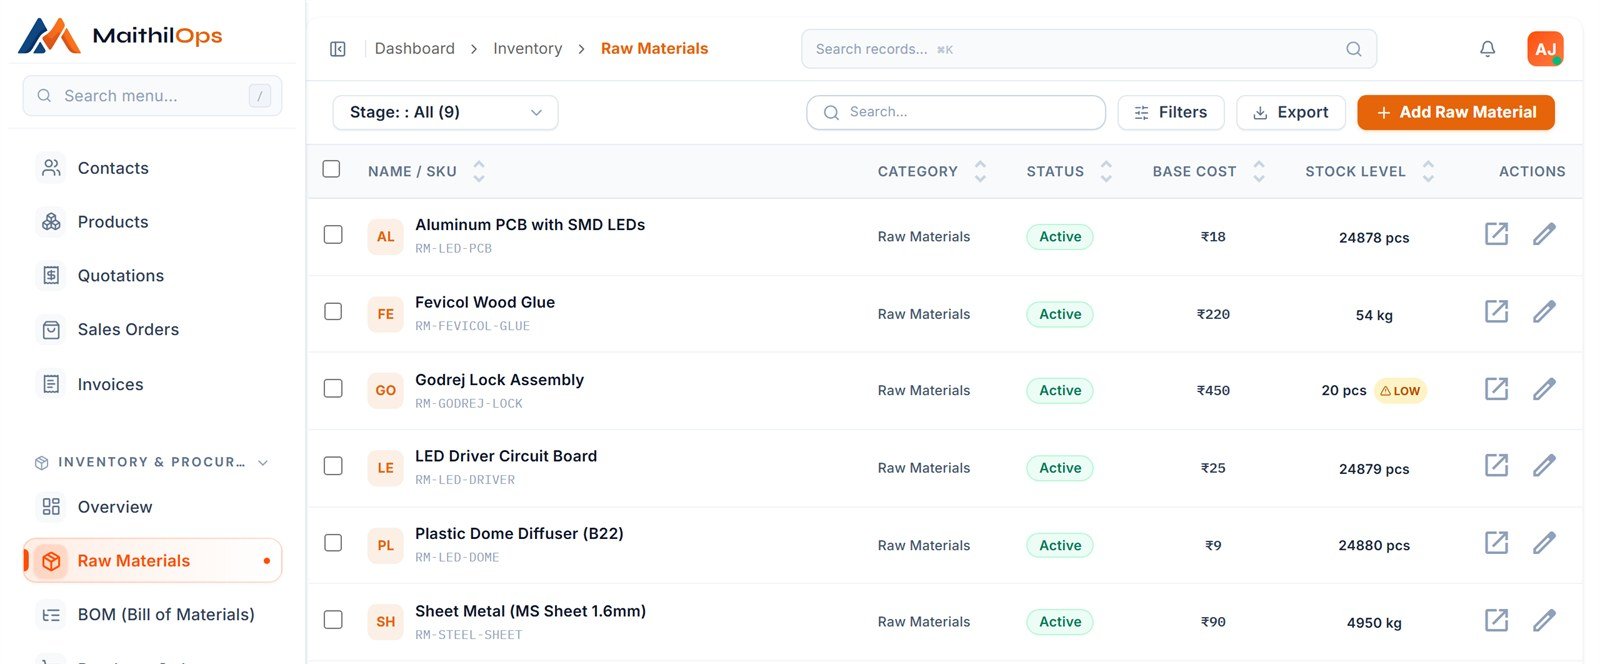Image resolution: width=1600 pixels, height=664 pixels.
Task: Open external view for Godrej Lock Assembly
Action: click(x=1496, y=388)
